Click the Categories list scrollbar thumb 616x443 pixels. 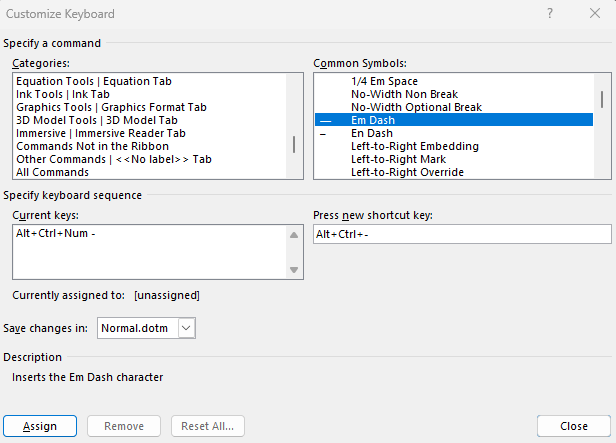(x=294, y=145)
